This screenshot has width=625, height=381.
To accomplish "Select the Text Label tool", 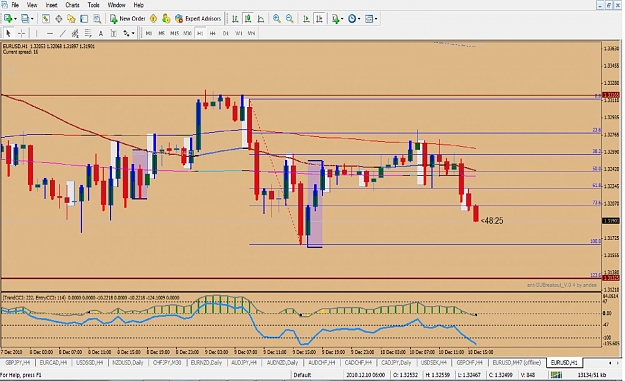I will point(114,33).
